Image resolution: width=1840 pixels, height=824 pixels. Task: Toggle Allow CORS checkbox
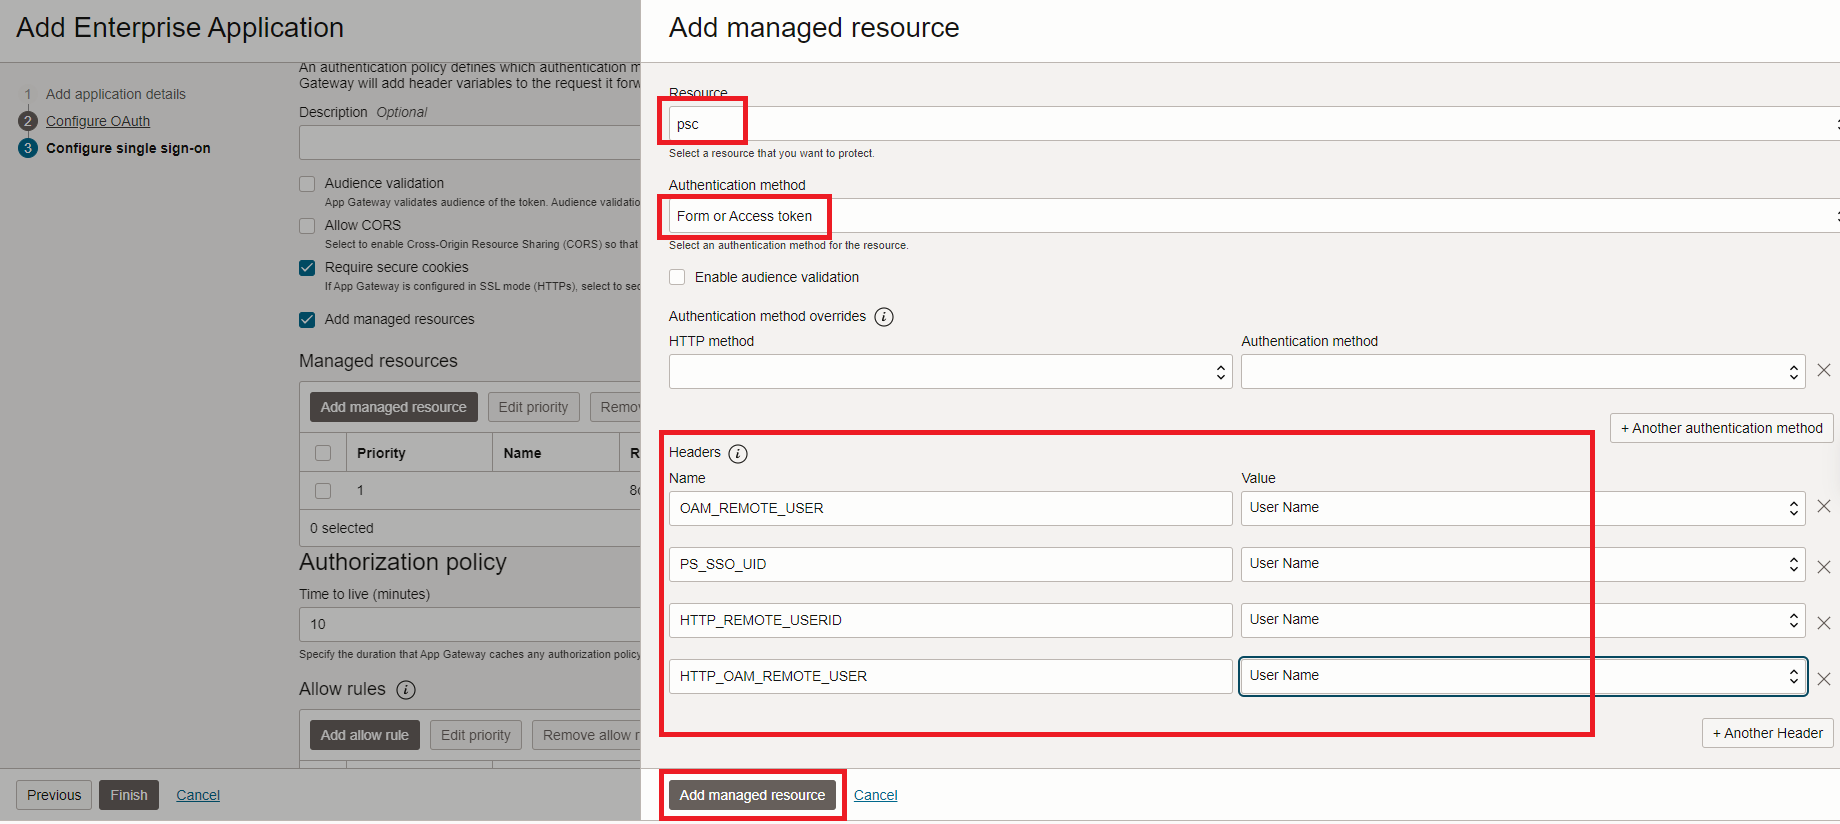click(x=307, y=226)
